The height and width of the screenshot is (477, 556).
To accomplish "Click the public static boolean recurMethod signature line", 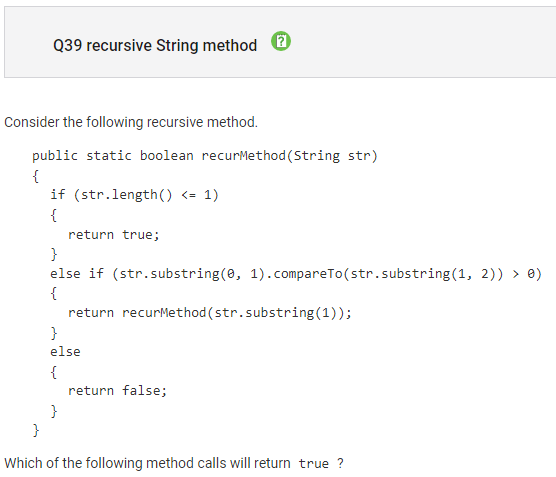I will tap(205, 156).
